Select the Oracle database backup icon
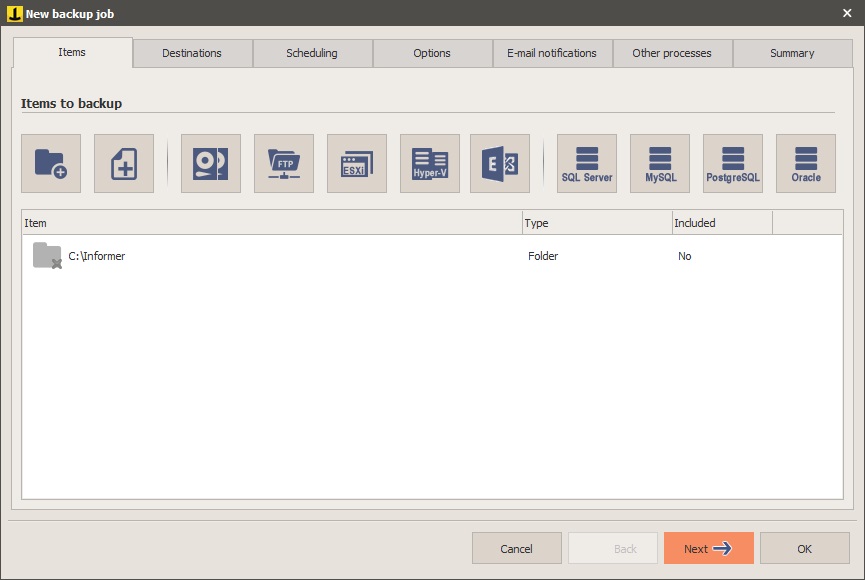Screen dimensions: 865x580 (x=805, y=162)
